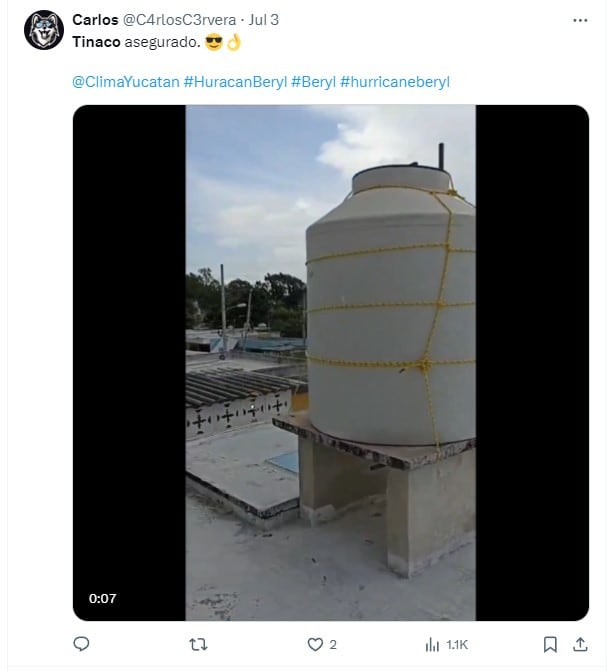Share the tweet via upload icon
This screenshot has height=671, width=607.
tap(580, 645)
